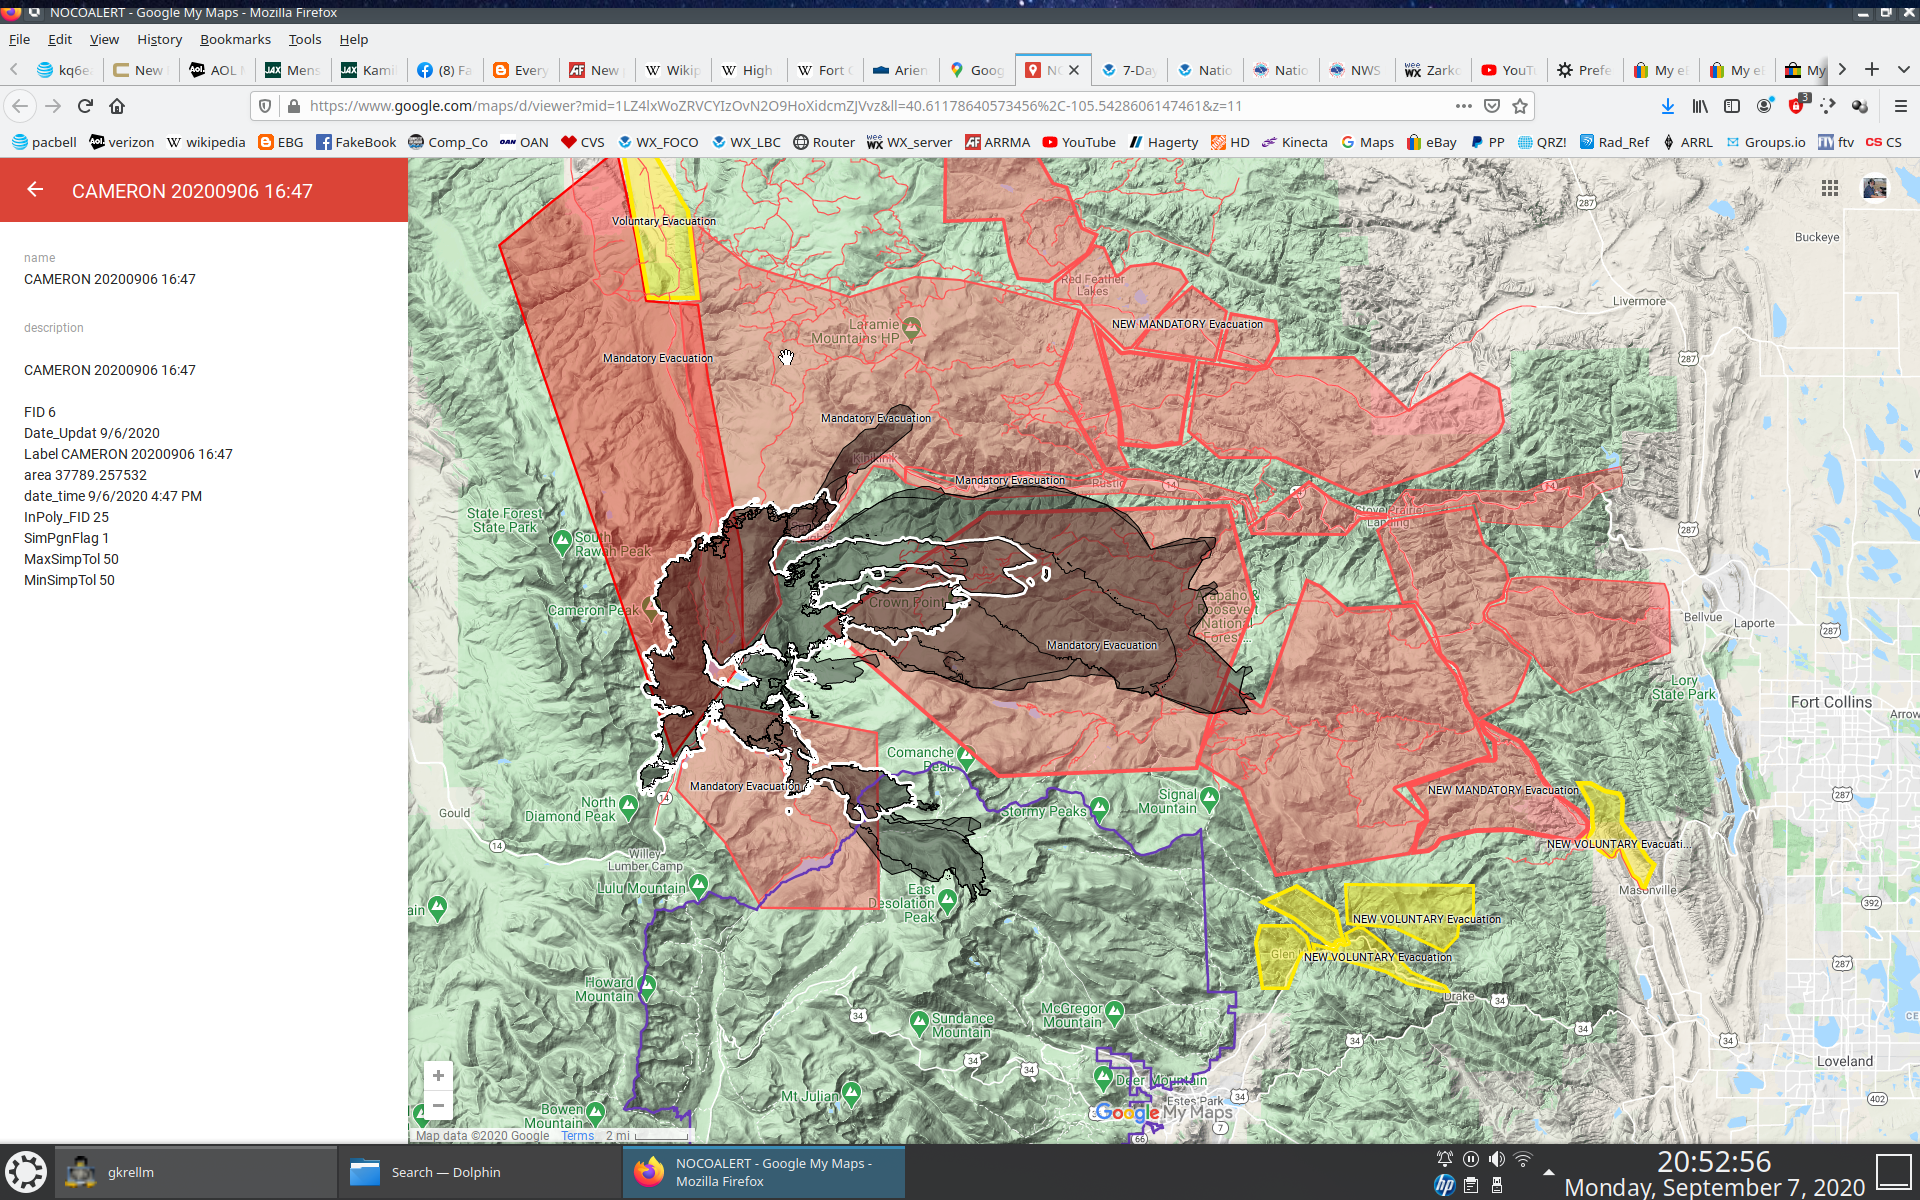
Task: Click the Google account avatar on the map
Action: [1875, 188]
